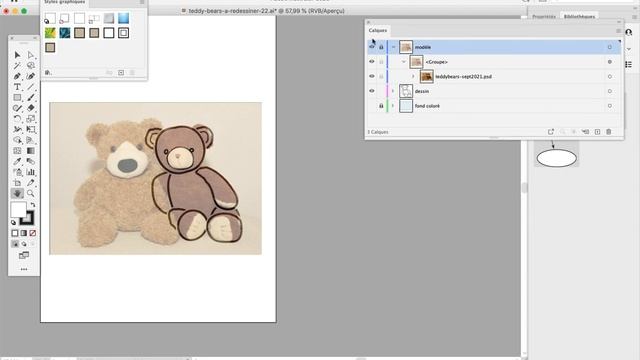
Task: Unlock the fond coloré layer lock icon
Action: (381, 106)
